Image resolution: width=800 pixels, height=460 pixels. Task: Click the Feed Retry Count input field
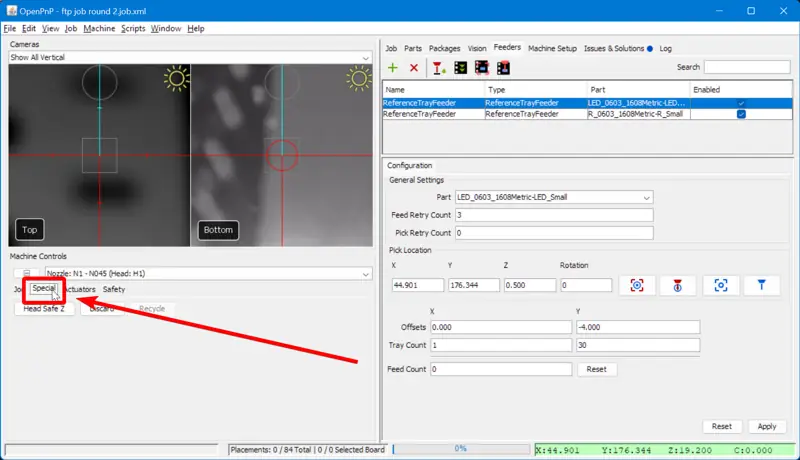[553, 215]
